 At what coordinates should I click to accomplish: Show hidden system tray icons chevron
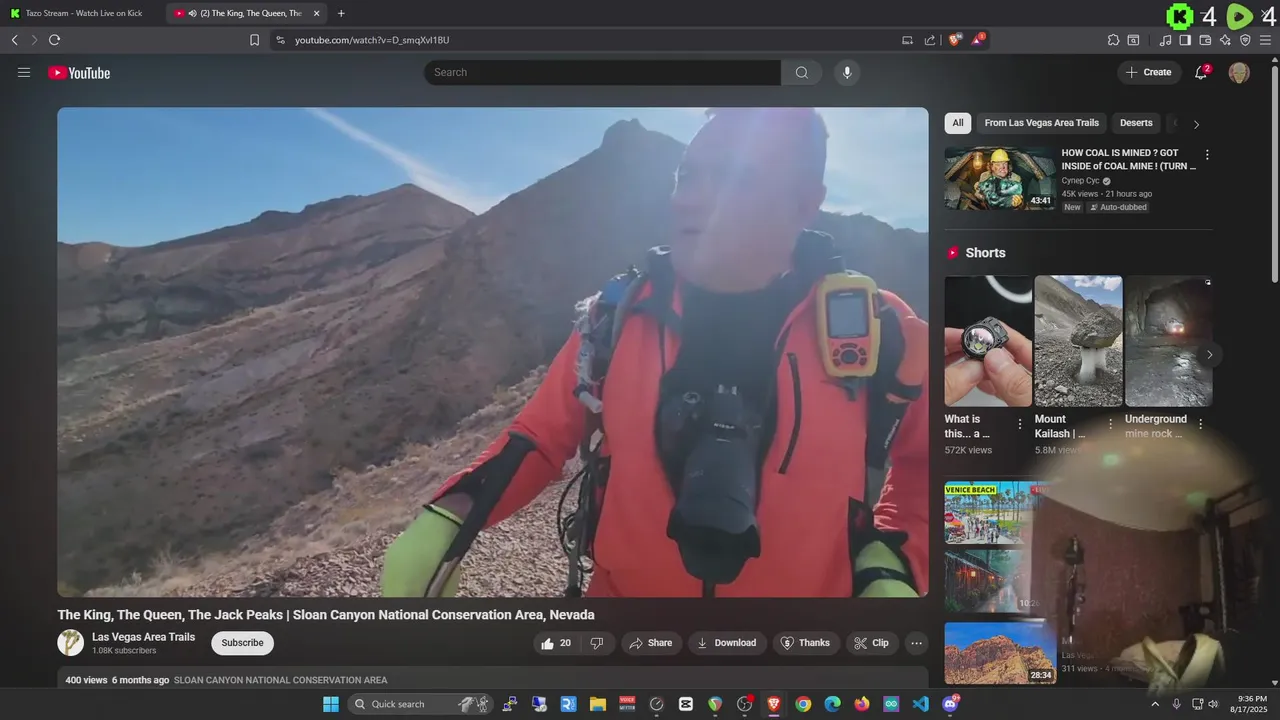coord(1155,704)
